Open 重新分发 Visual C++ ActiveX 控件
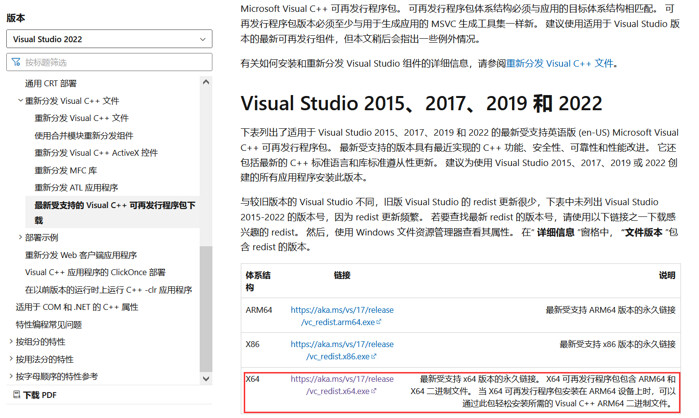The width and height of the screenshot is (699, 418). pos(96,153)
